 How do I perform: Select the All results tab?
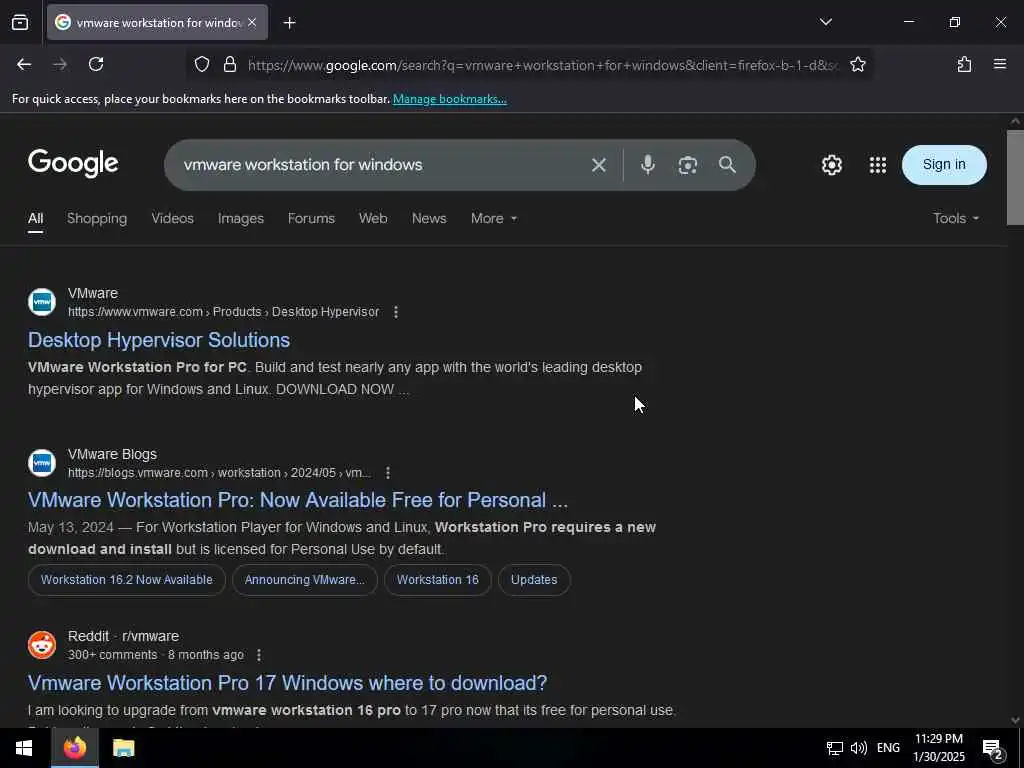pyautogui.click(x=35, y=219)
